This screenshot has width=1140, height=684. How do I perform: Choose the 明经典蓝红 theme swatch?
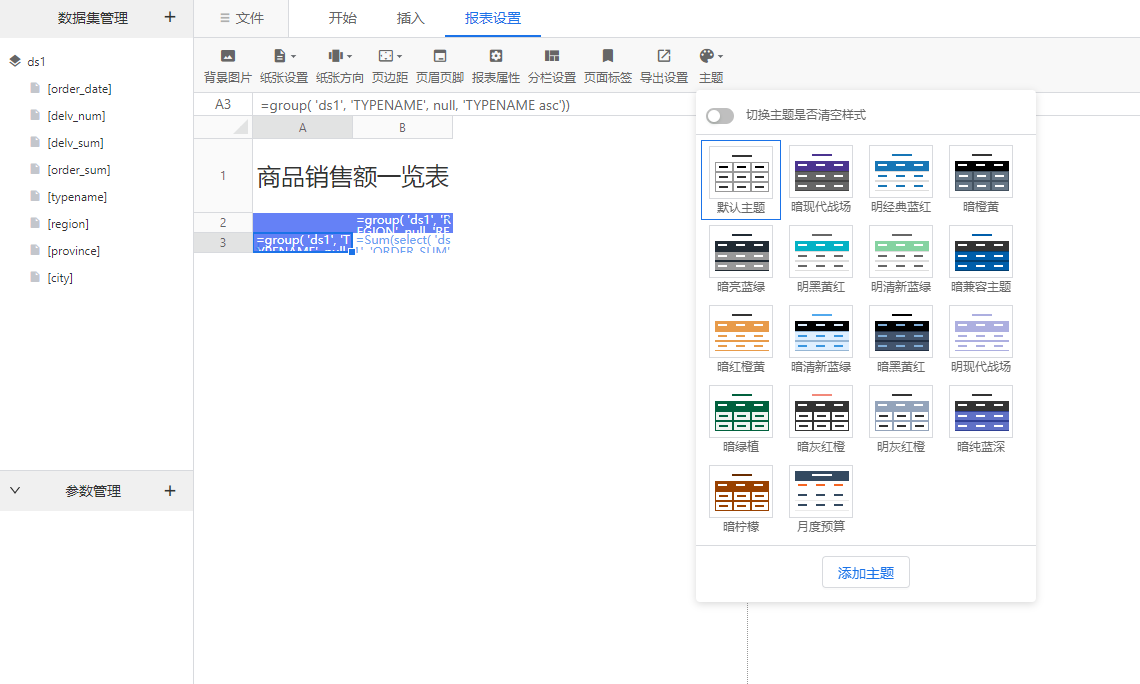click(901, 172)
